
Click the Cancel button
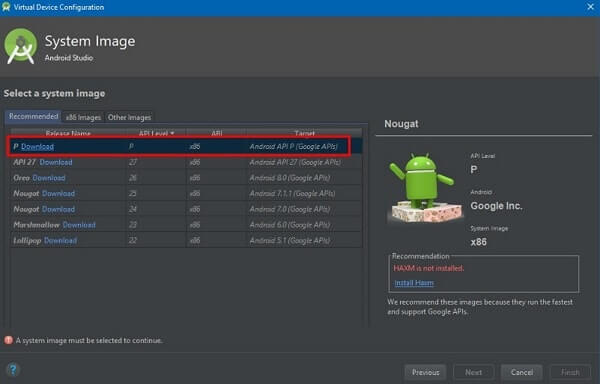coord(522,372)
